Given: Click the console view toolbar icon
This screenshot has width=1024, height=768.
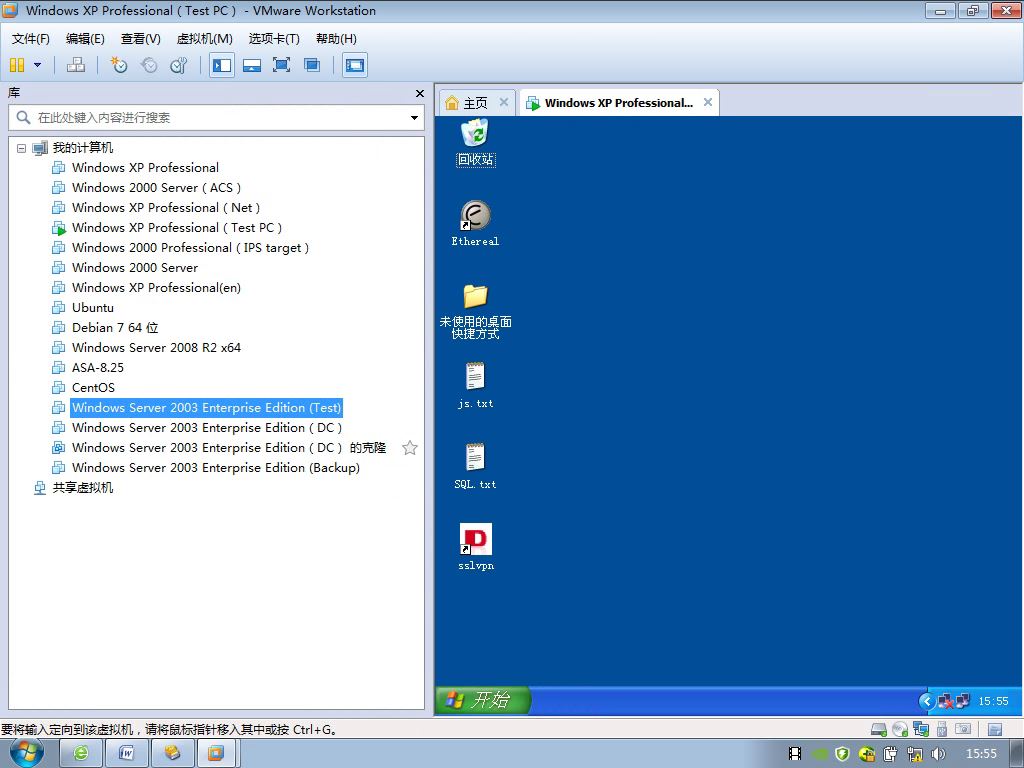Looking at the screenshot, I should [355, 65].
